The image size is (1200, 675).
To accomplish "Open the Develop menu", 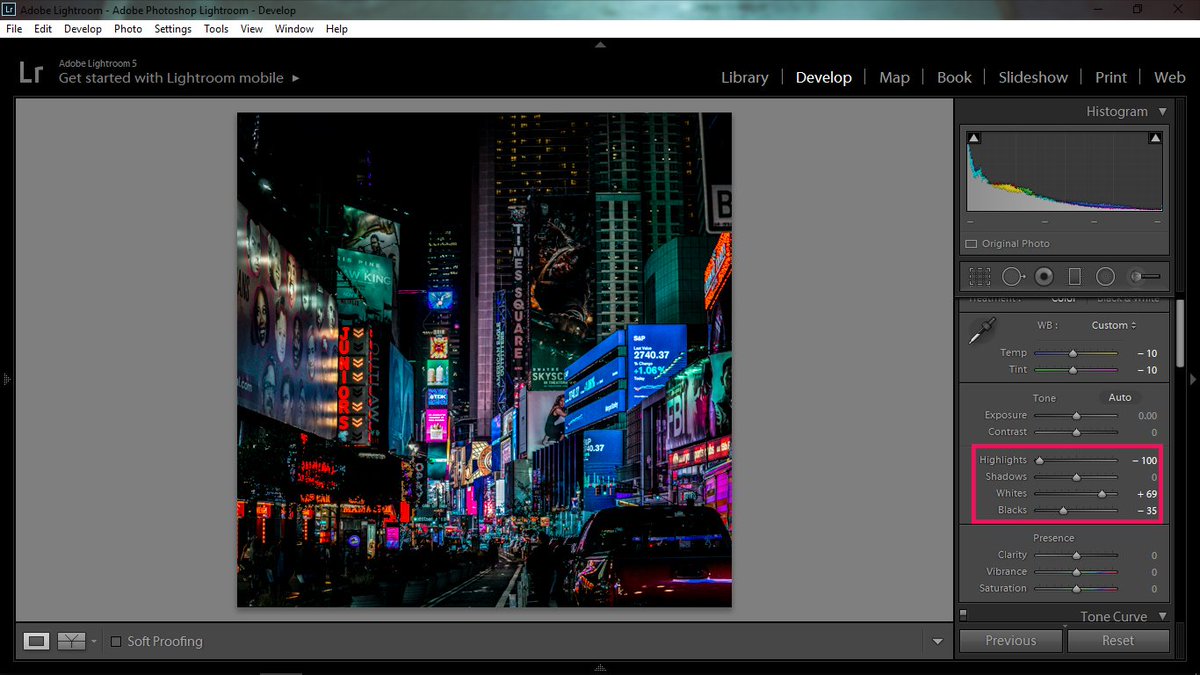I will [84, 29].
